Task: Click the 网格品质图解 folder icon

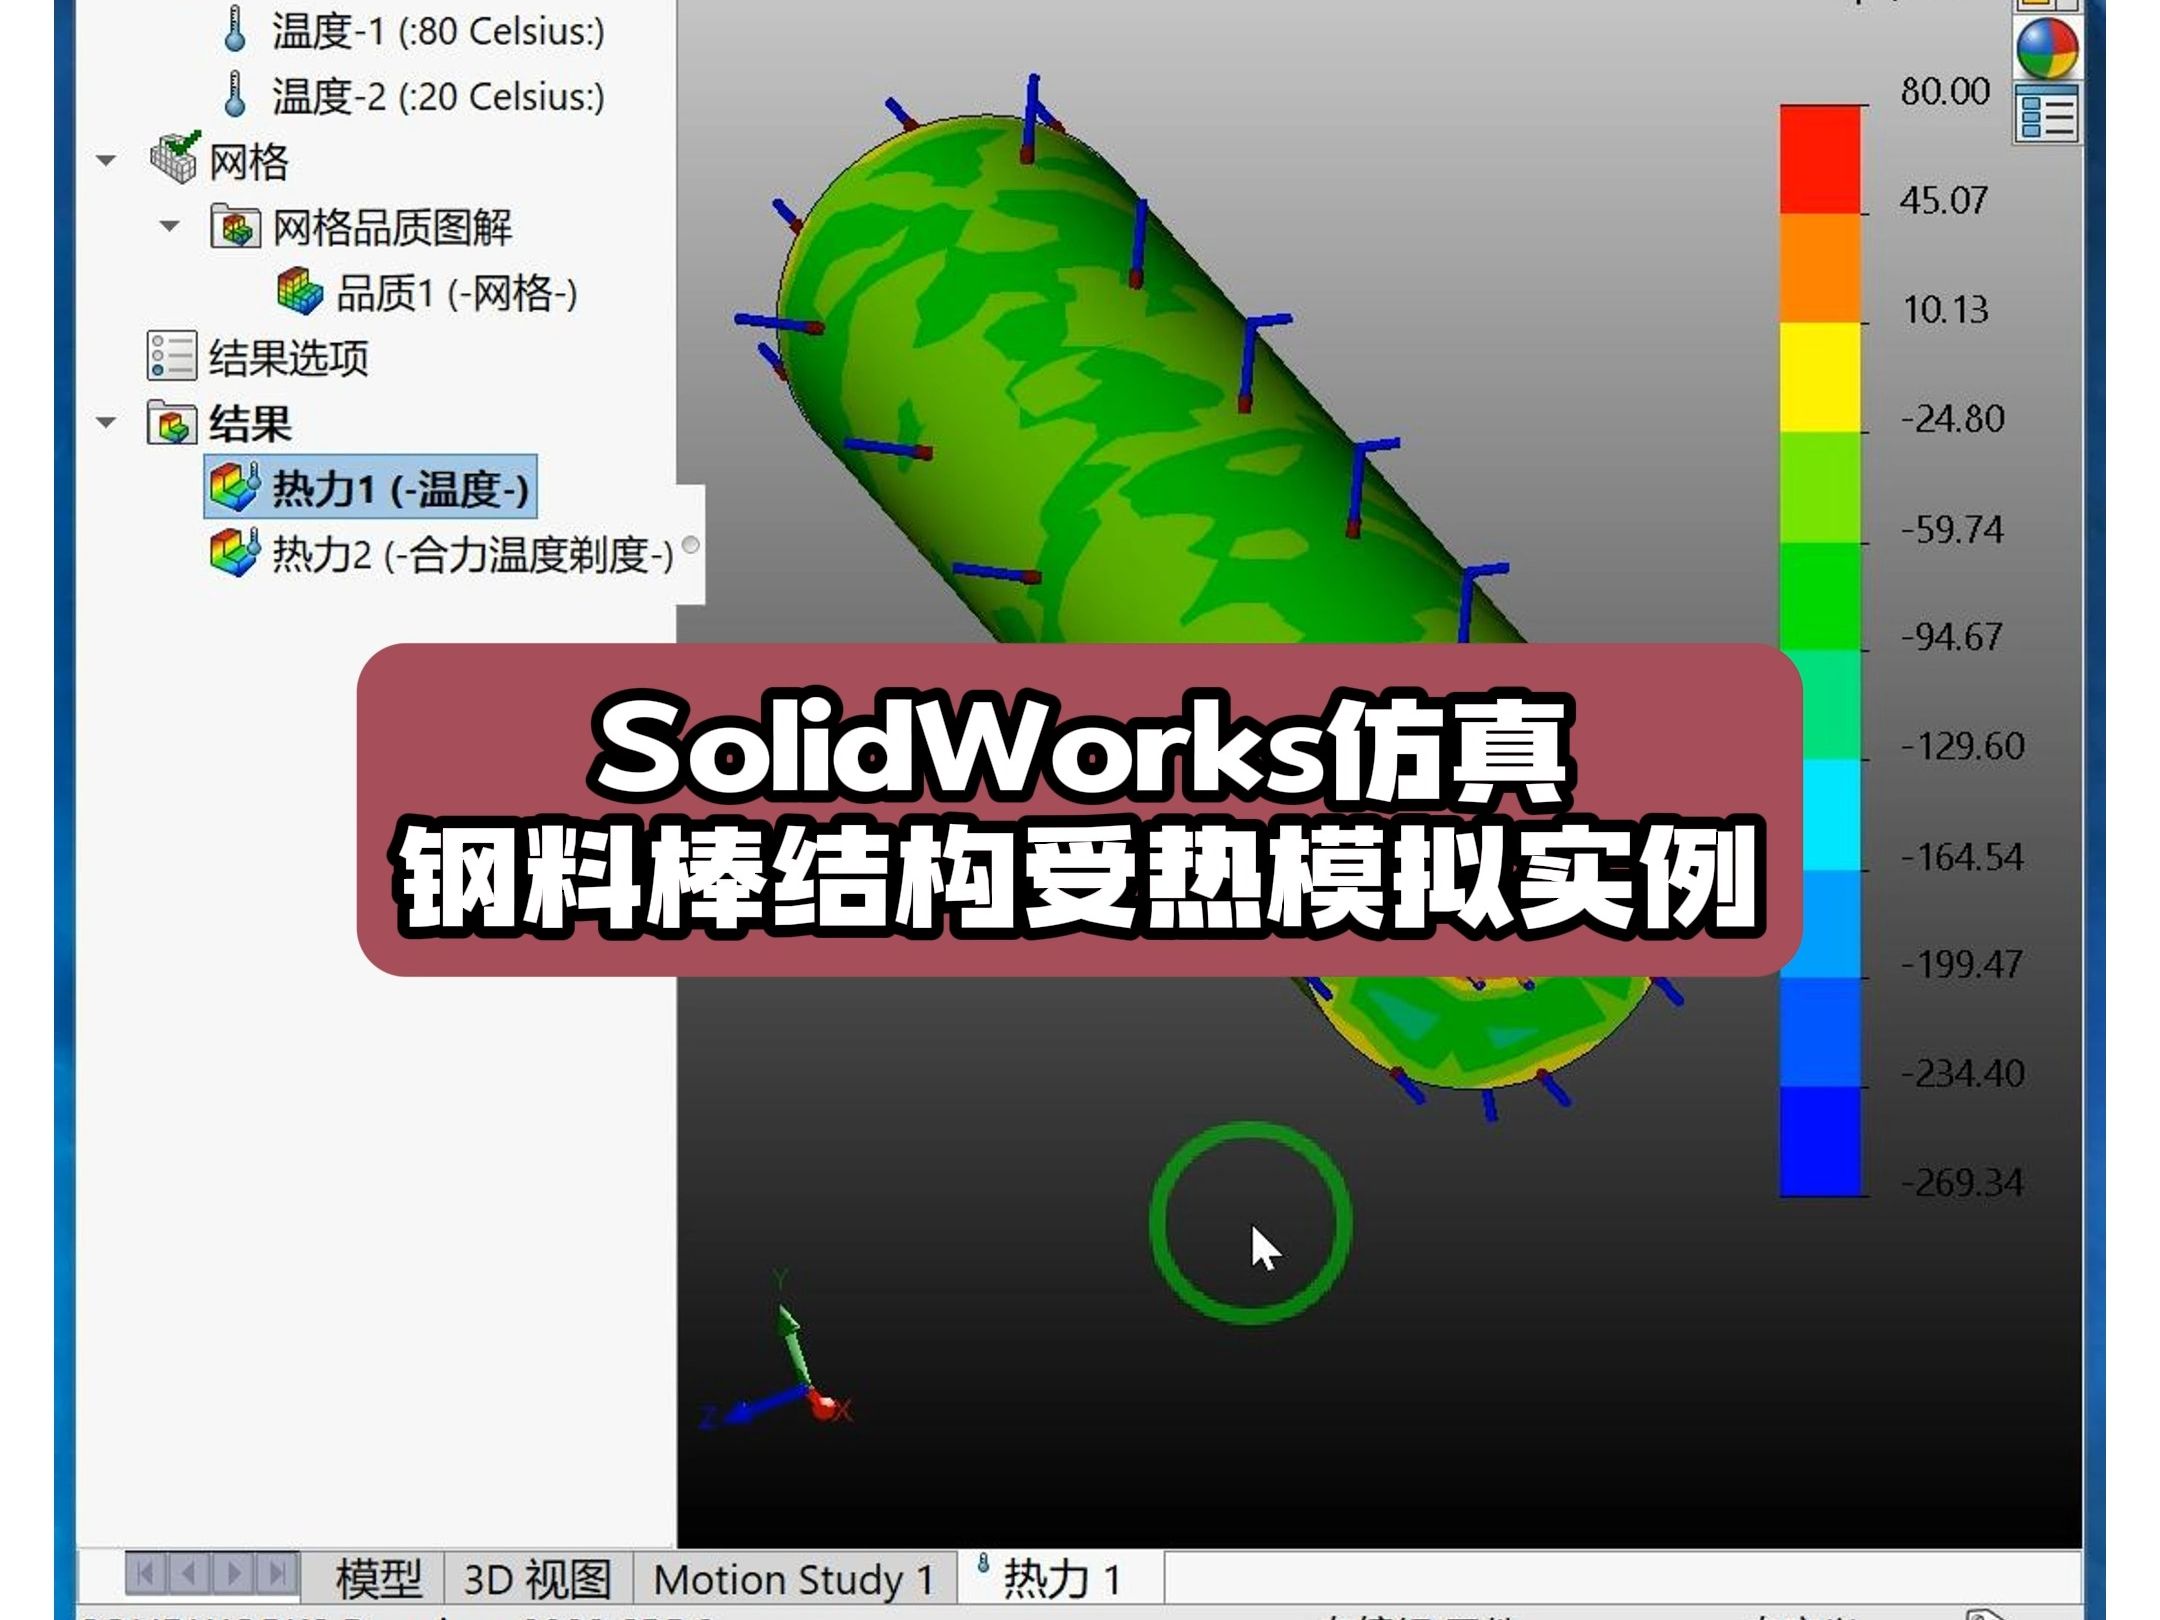Action: 236,227
